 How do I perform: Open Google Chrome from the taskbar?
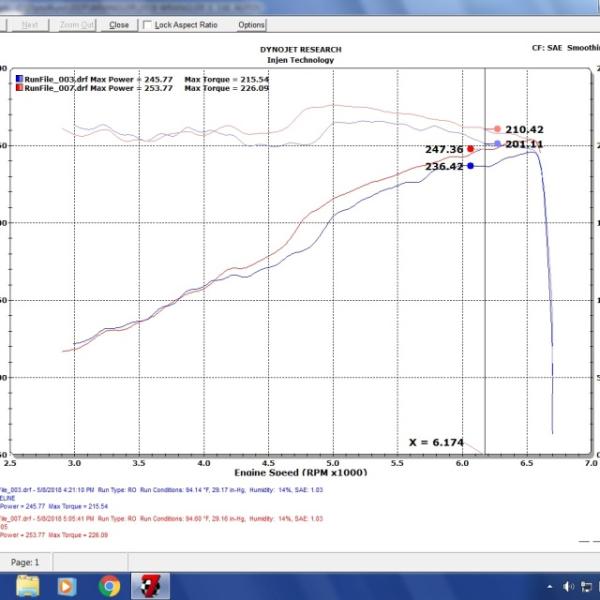[x=109, y=586]
